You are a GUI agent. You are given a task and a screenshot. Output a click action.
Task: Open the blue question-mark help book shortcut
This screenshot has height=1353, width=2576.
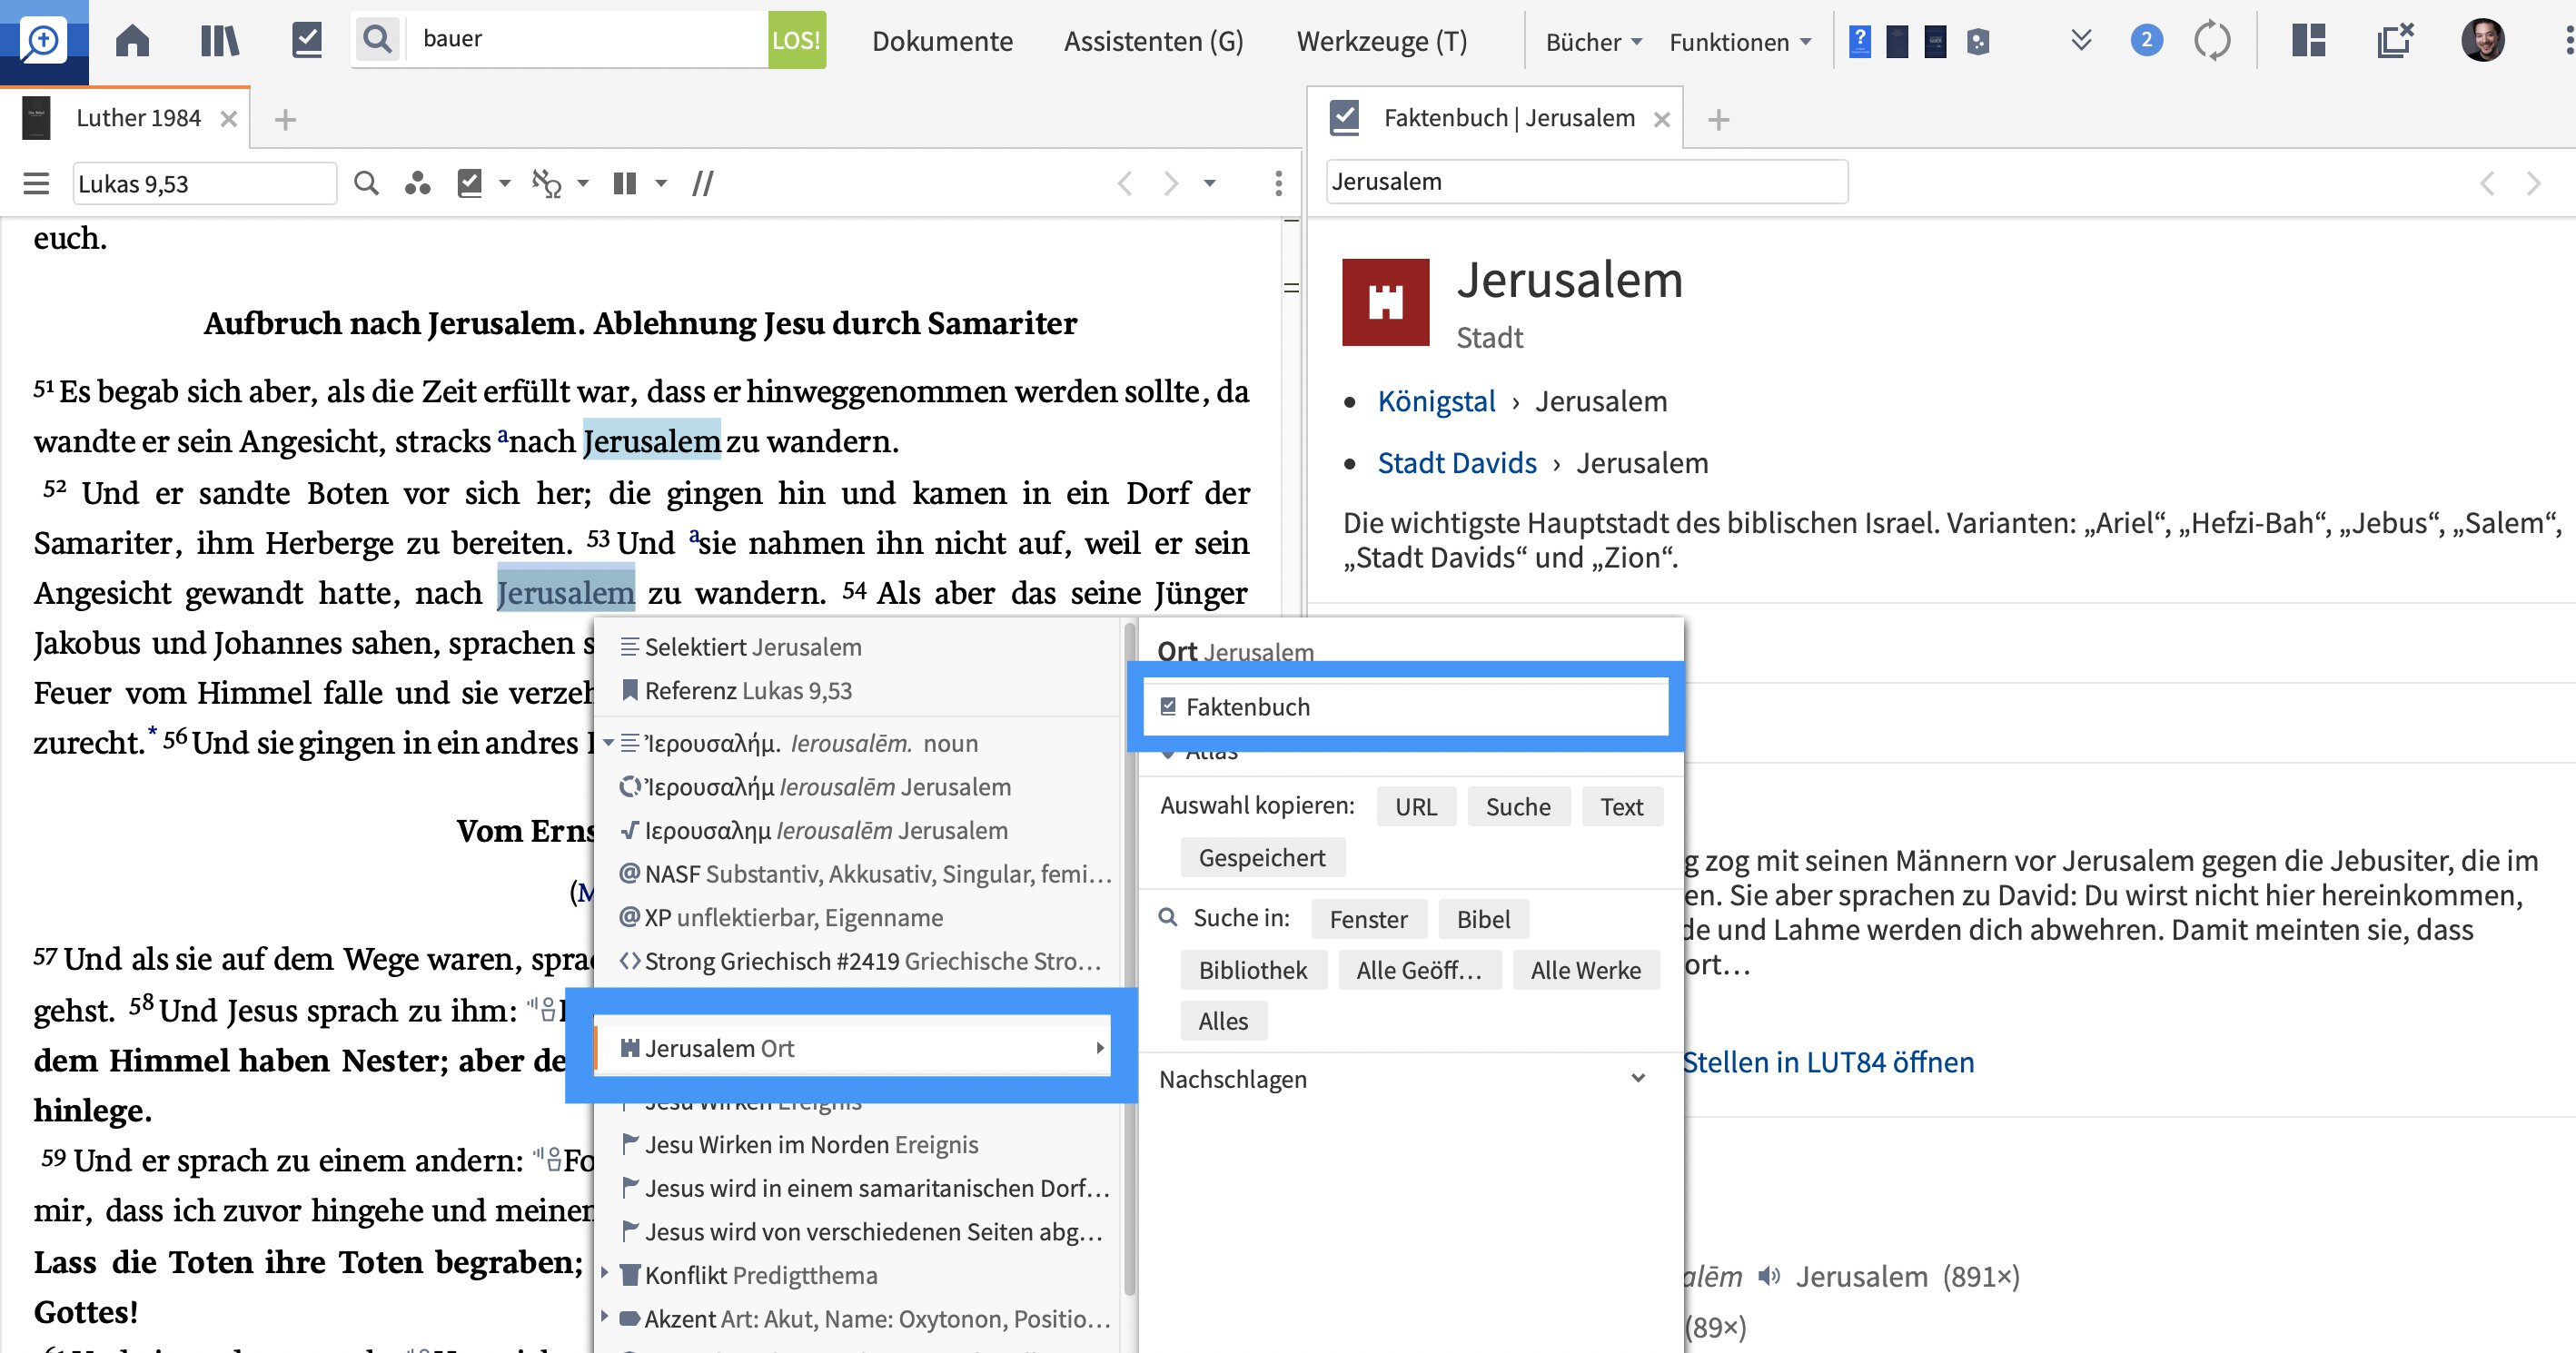pos(1859,41)
